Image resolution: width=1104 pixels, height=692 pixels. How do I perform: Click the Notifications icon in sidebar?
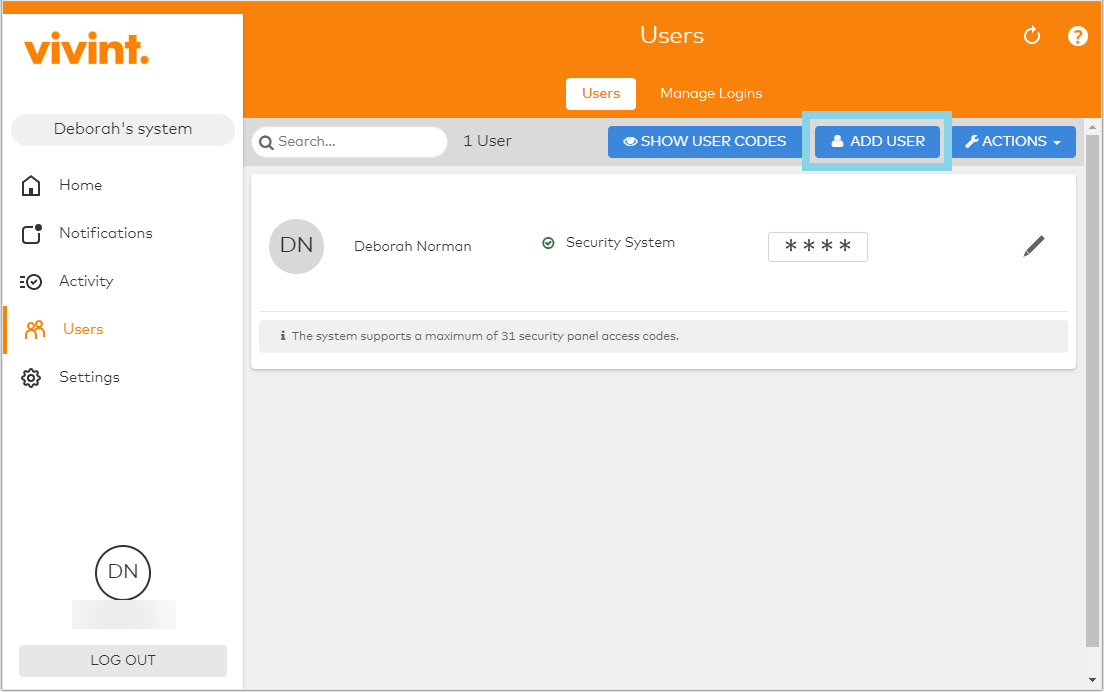(31, 233)
